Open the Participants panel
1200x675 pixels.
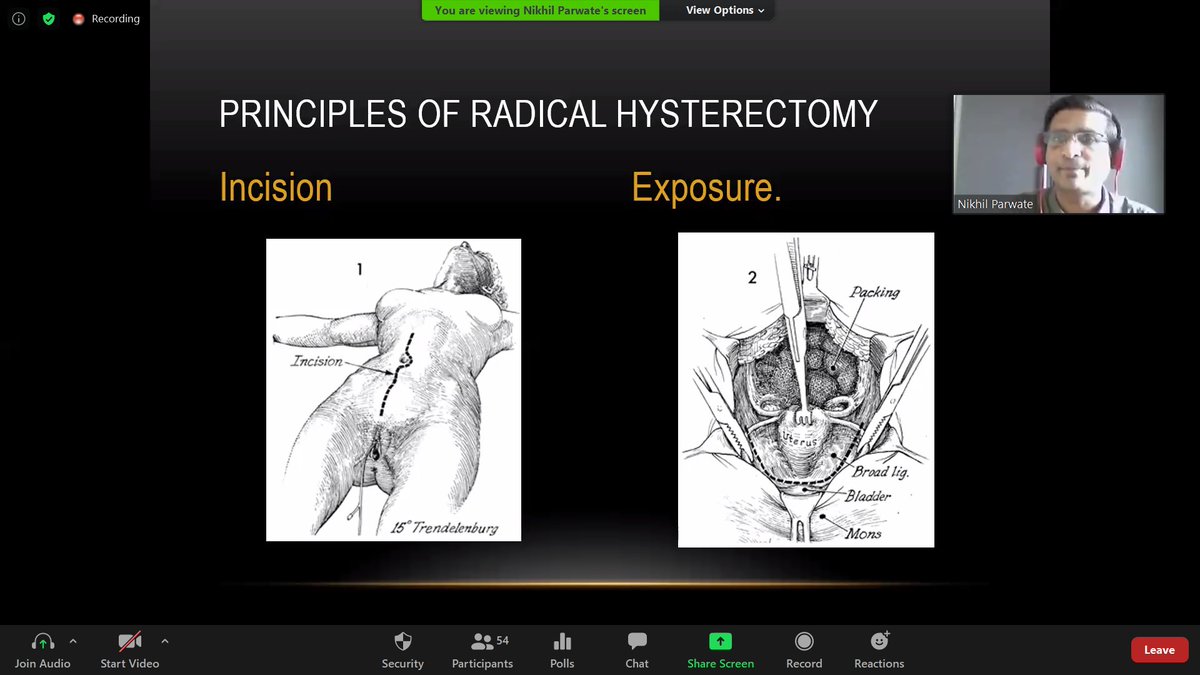(x=482, y=650)
